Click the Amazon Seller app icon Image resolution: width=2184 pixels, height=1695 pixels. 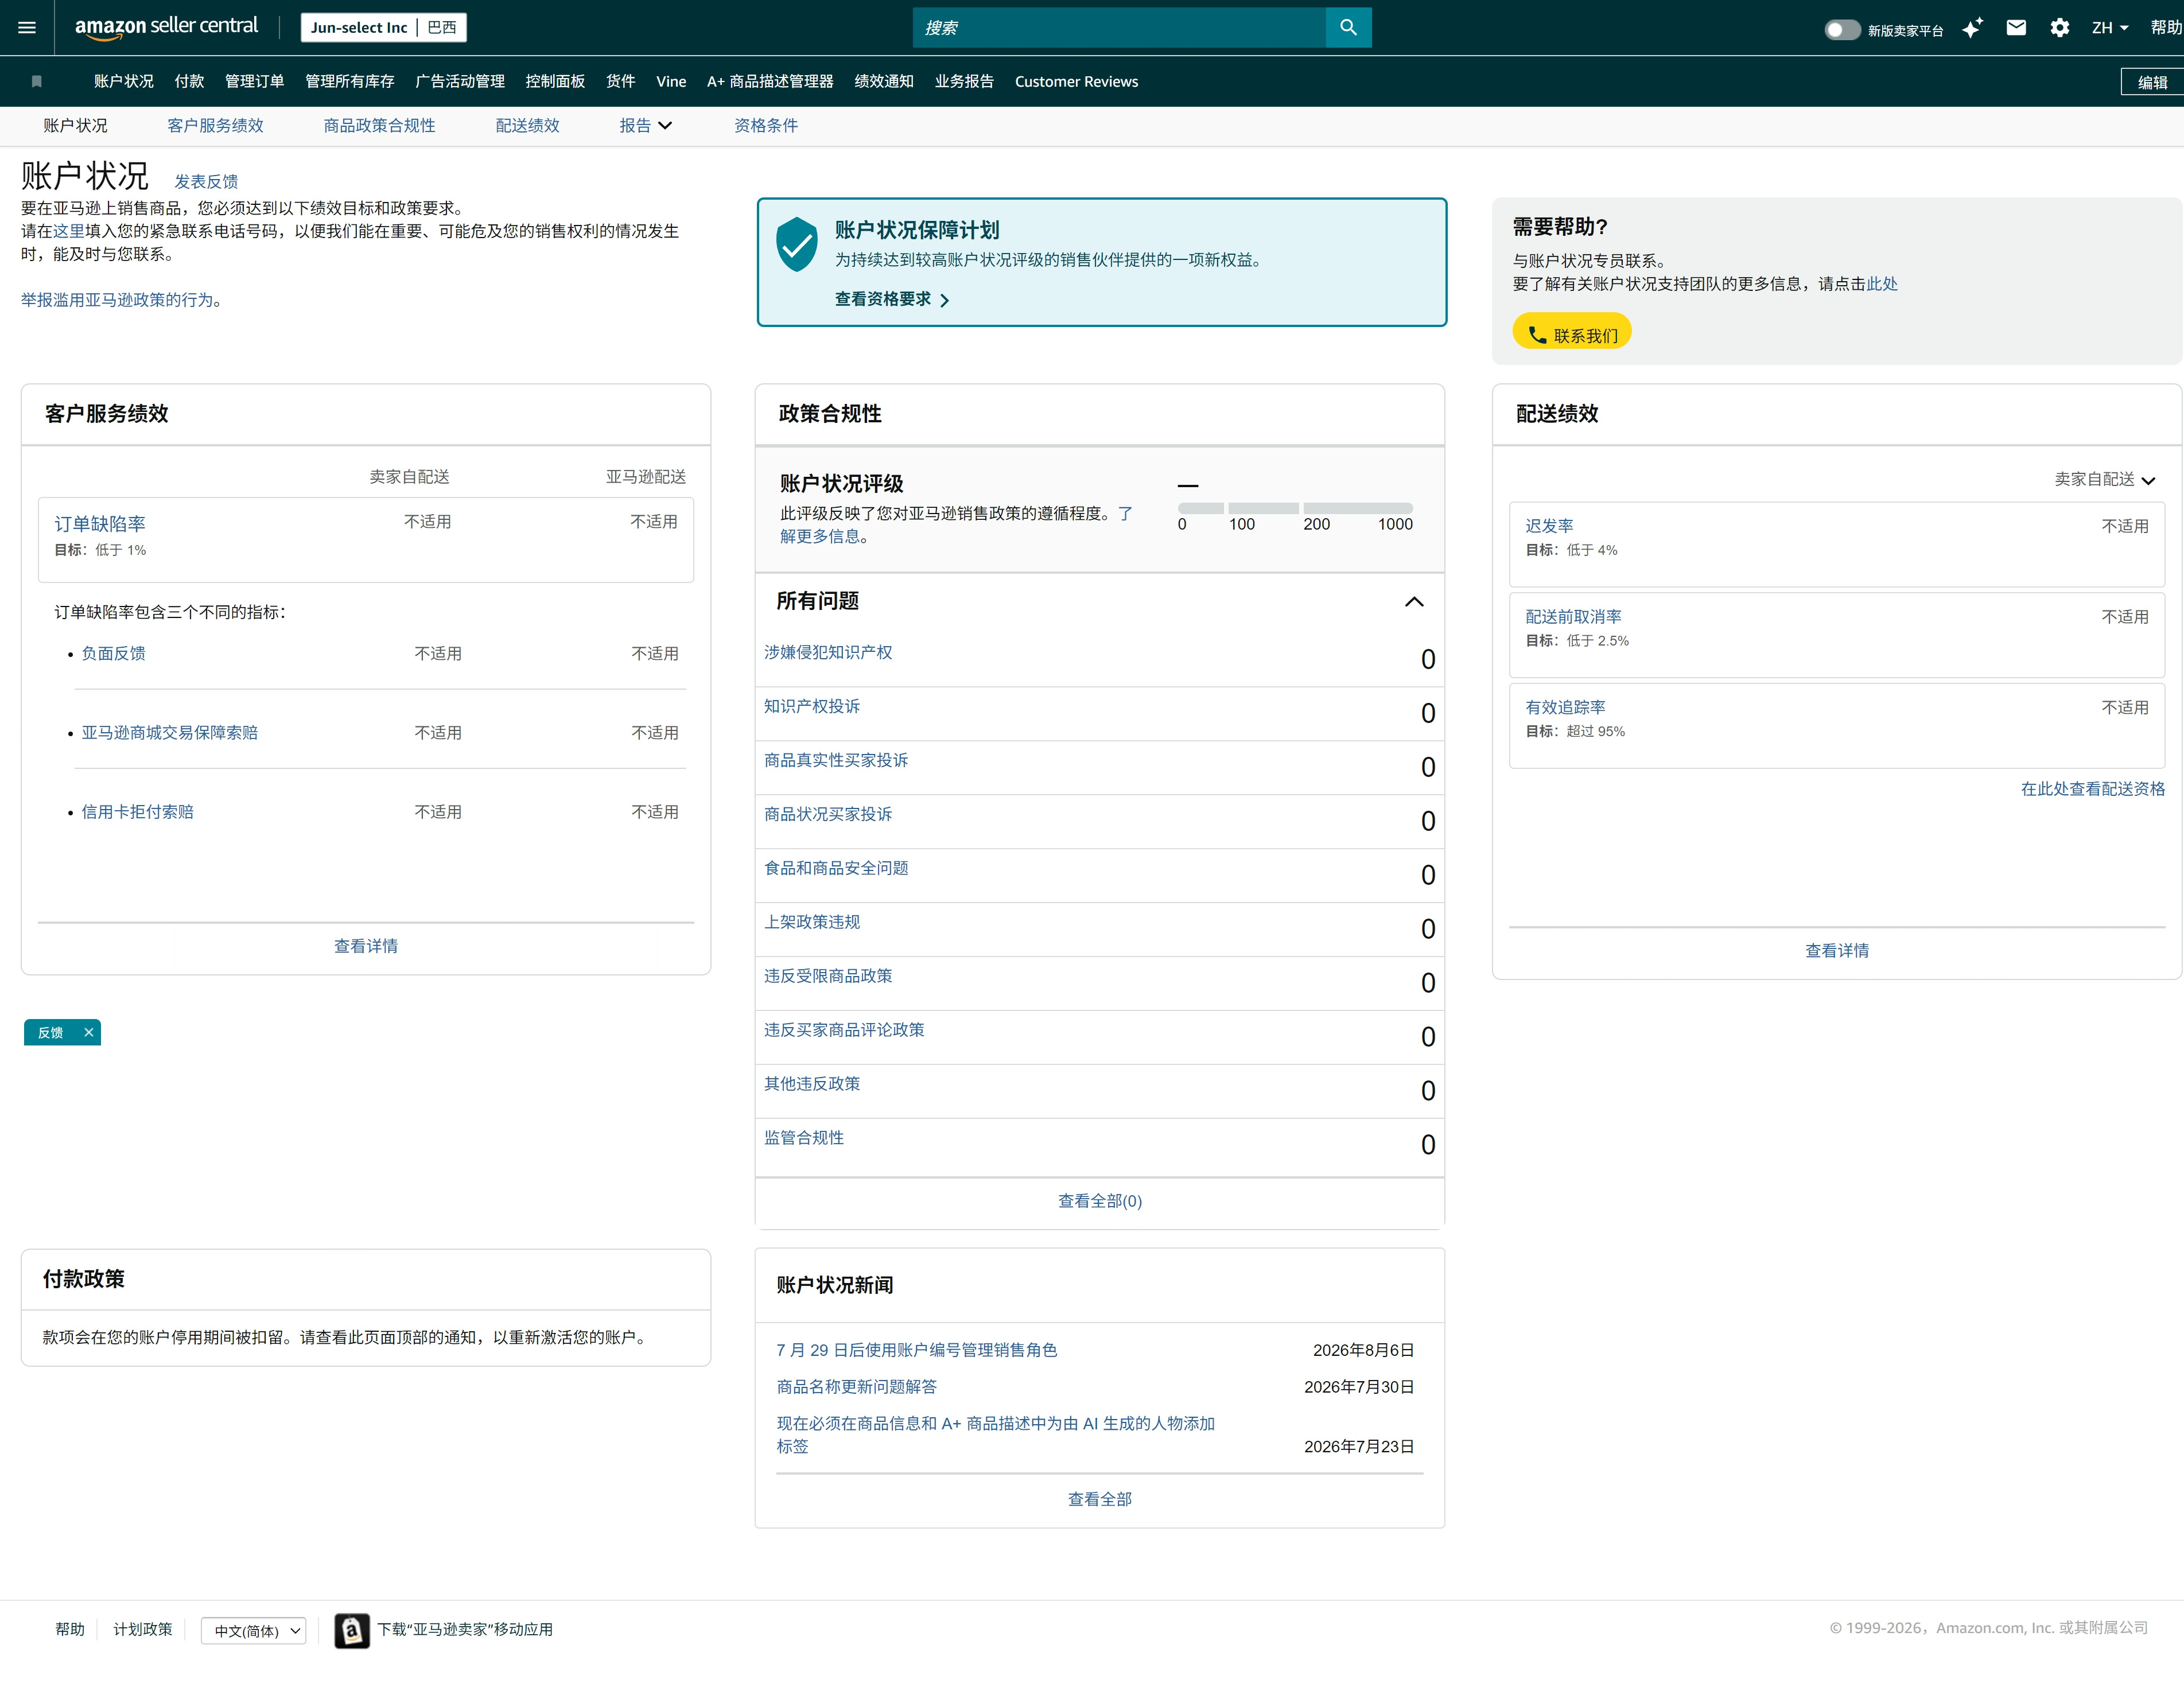pos(351,1630)
